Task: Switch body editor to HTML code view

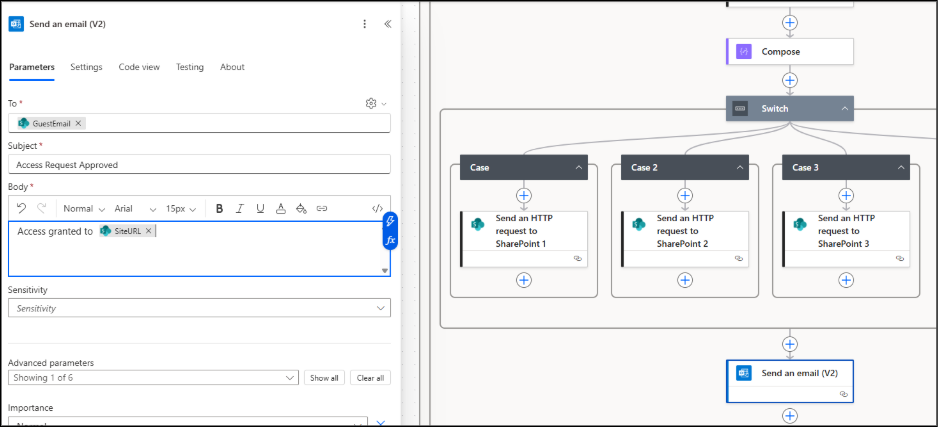Action: 377,208
